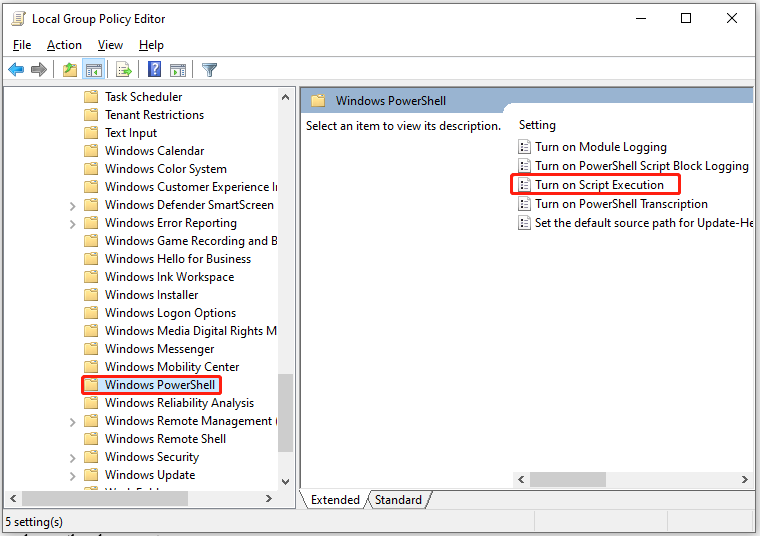Click the Filter funnel icon
Screen dimensions: 760x536
click(x=209, y=70)
